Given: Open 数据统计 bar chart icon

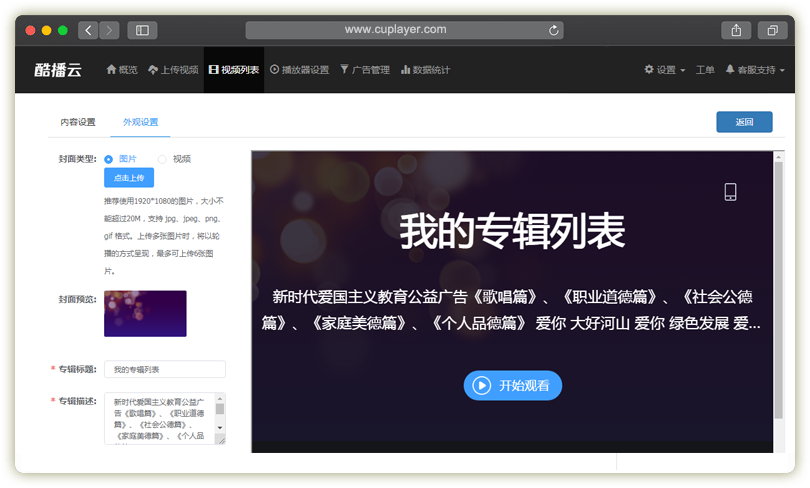Looking at the screenshot, I should tap(406, 70).
